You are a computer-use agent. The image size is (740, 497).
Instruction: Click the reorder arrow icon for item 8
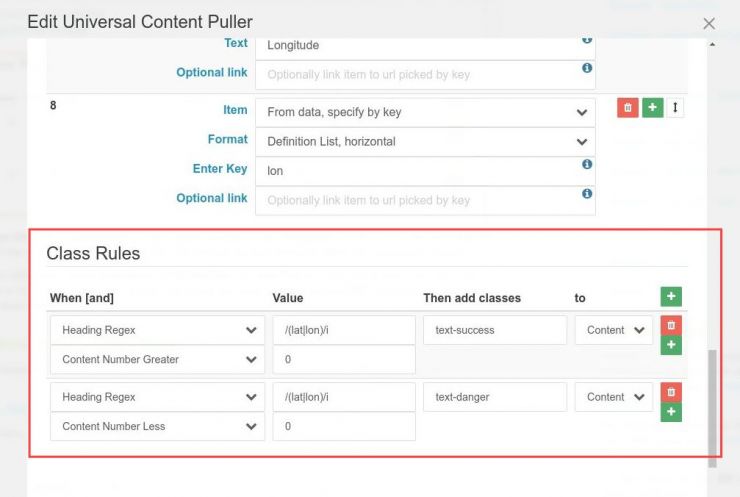point(676,108)
